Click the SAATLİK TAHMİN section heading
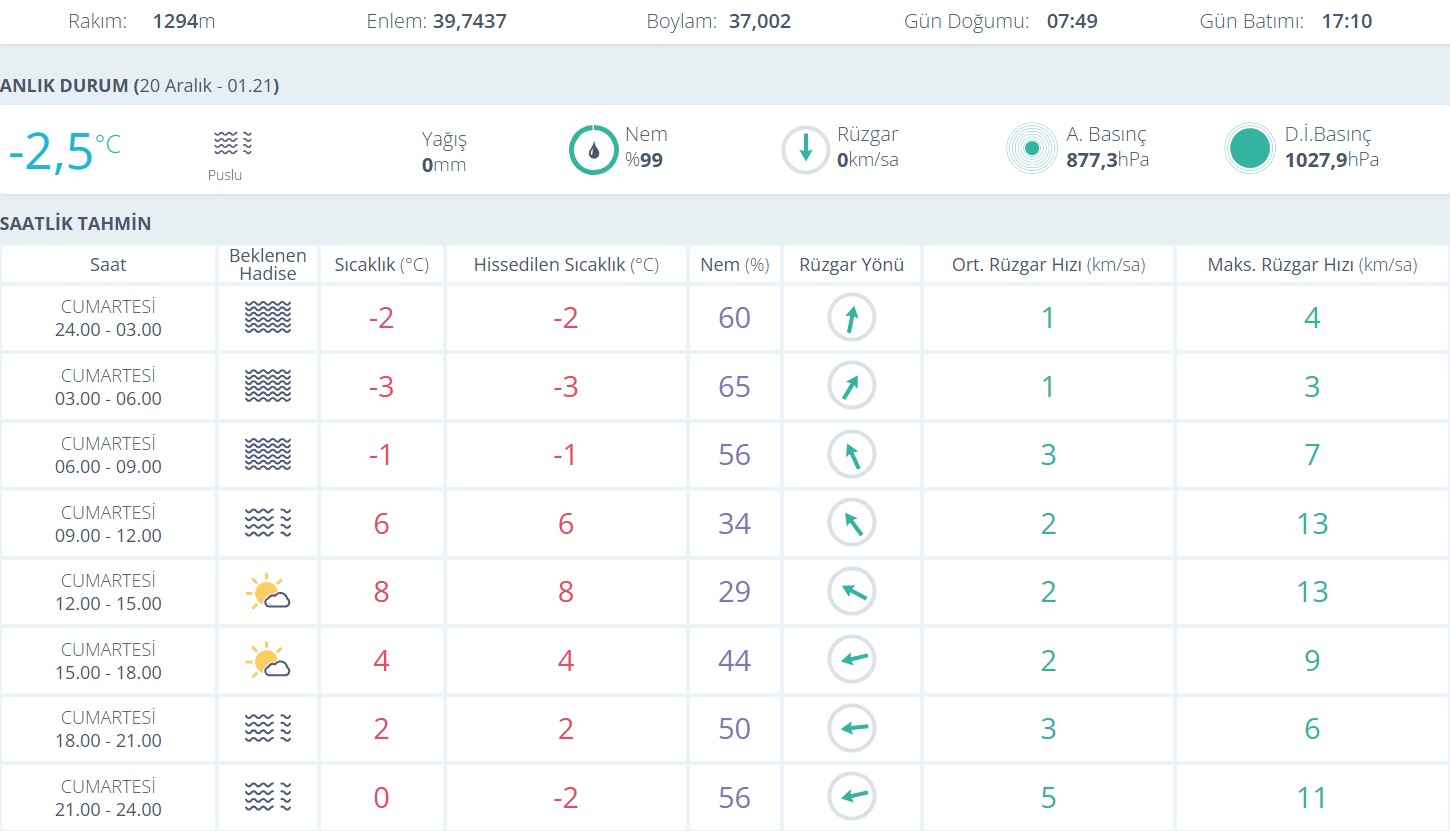 76,223
